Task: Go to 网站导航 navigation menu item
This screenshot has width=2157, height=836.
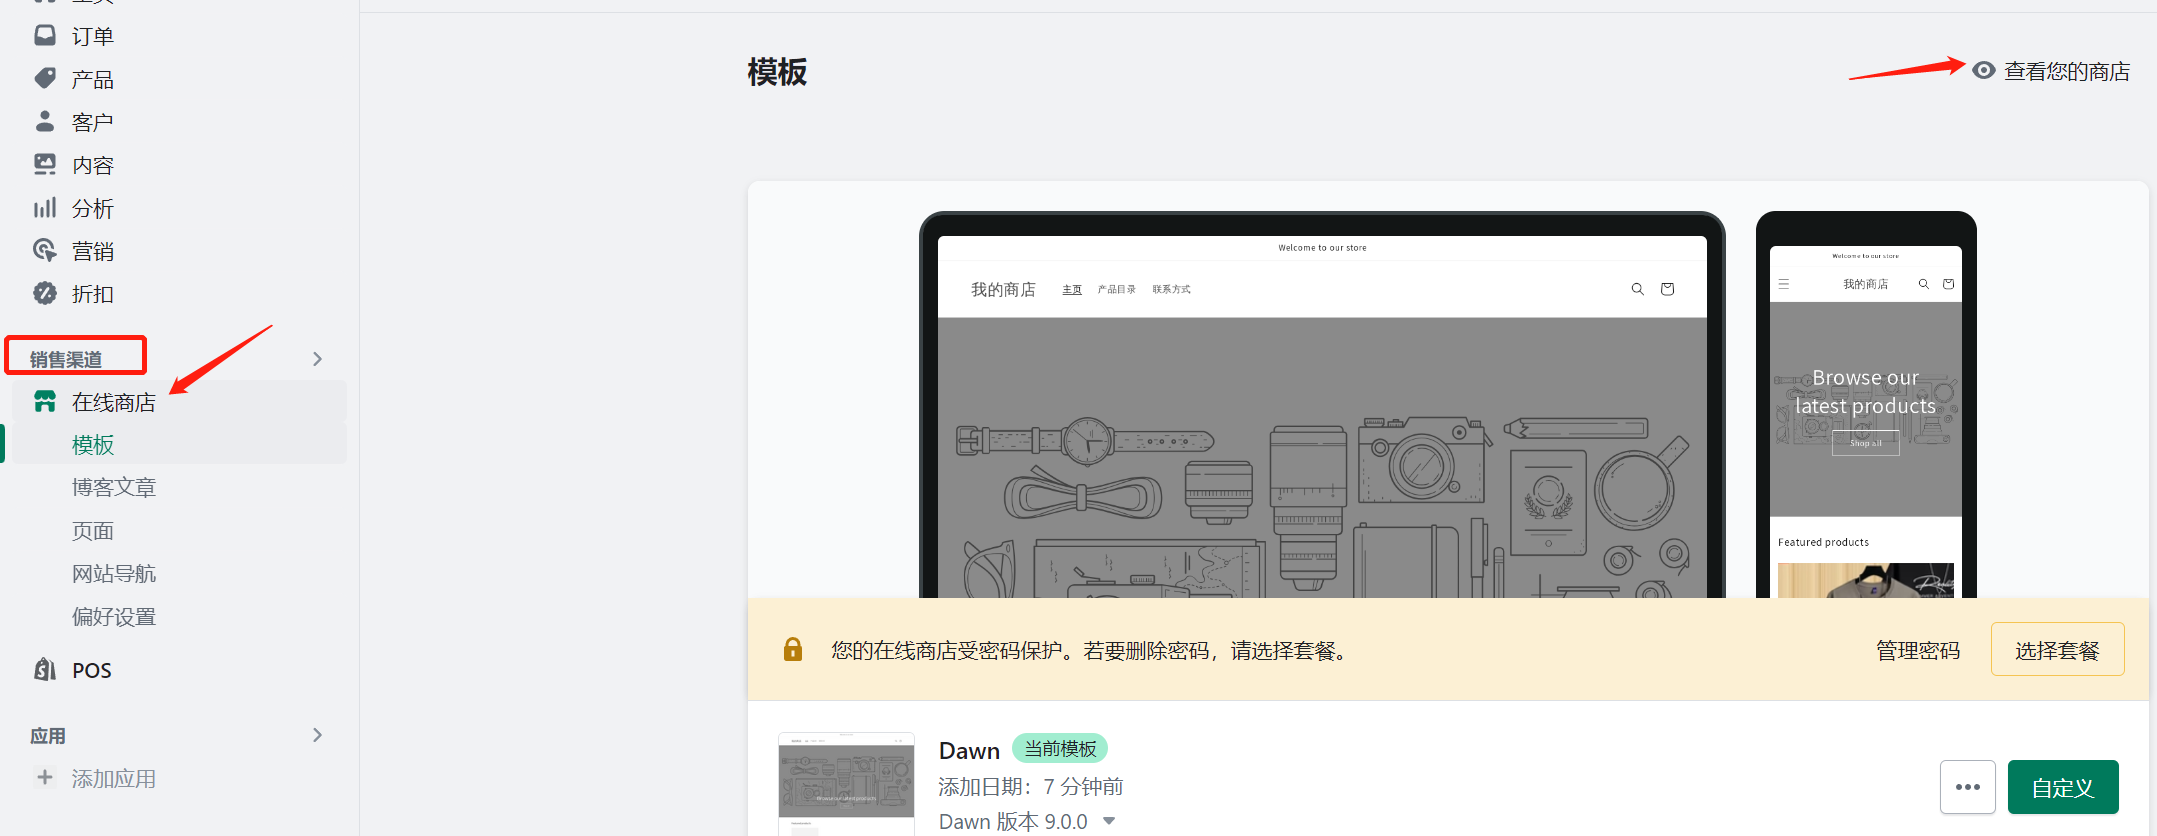Action: point(114,574)
